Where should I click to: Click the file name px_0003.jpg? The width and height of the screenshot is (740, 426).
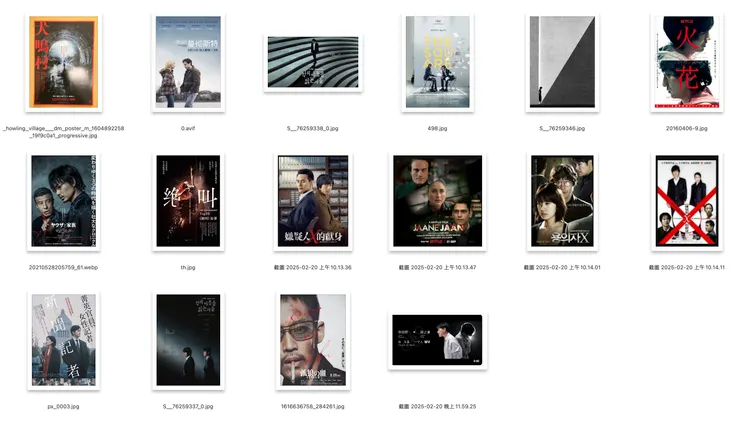tap(63, 407)
